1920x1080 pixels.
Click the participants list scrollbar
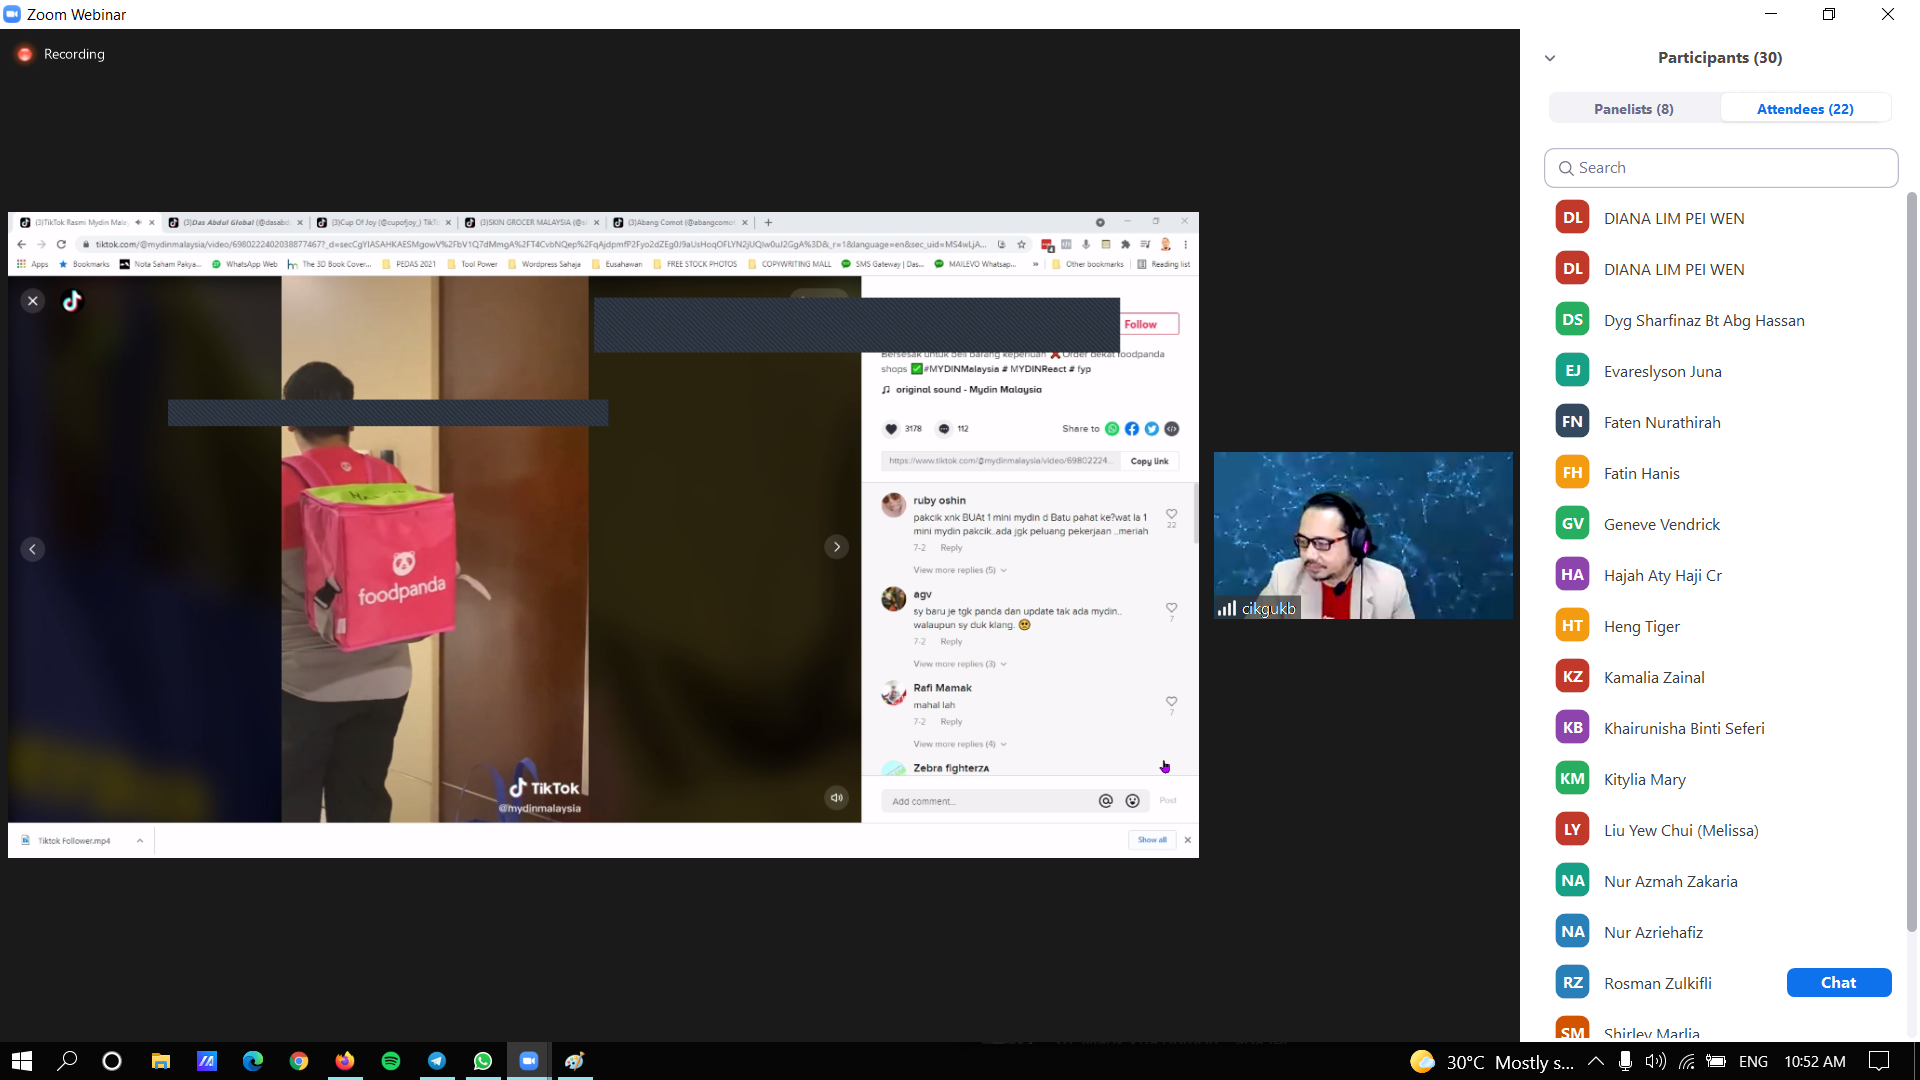click(x=1911, y=560)
